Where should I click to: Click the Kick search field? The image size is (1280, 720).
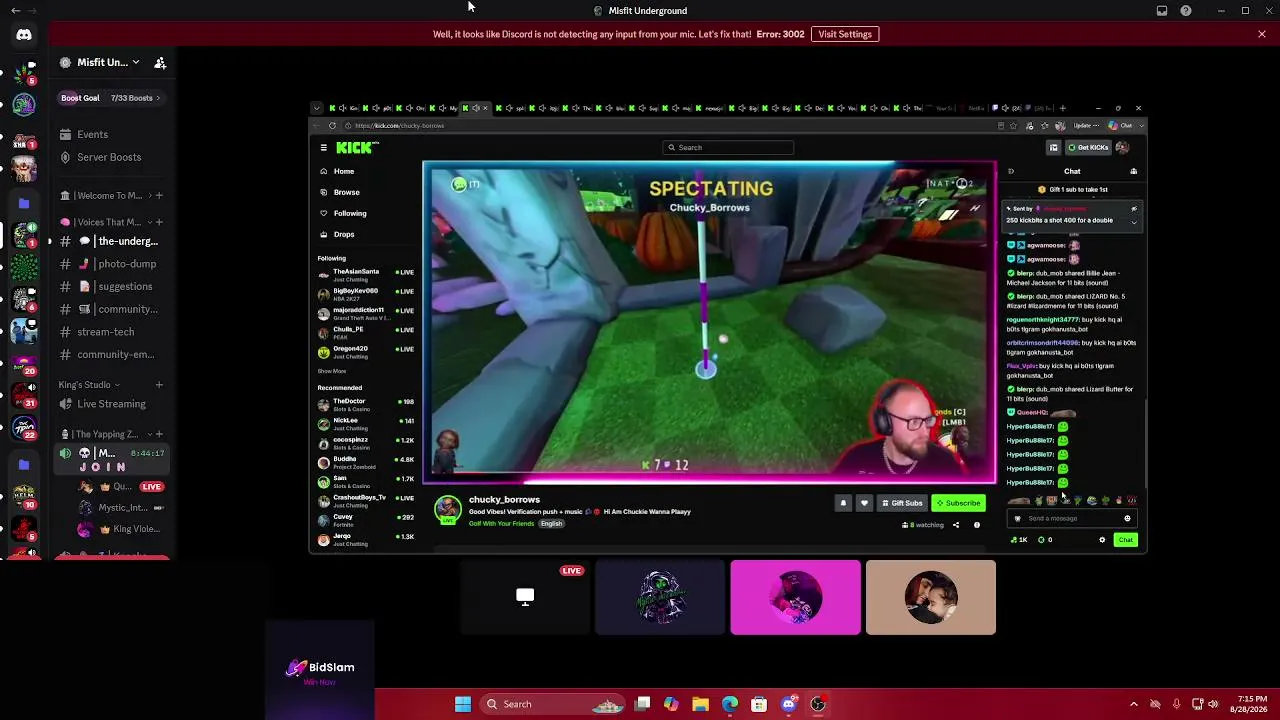pos(728,148)
